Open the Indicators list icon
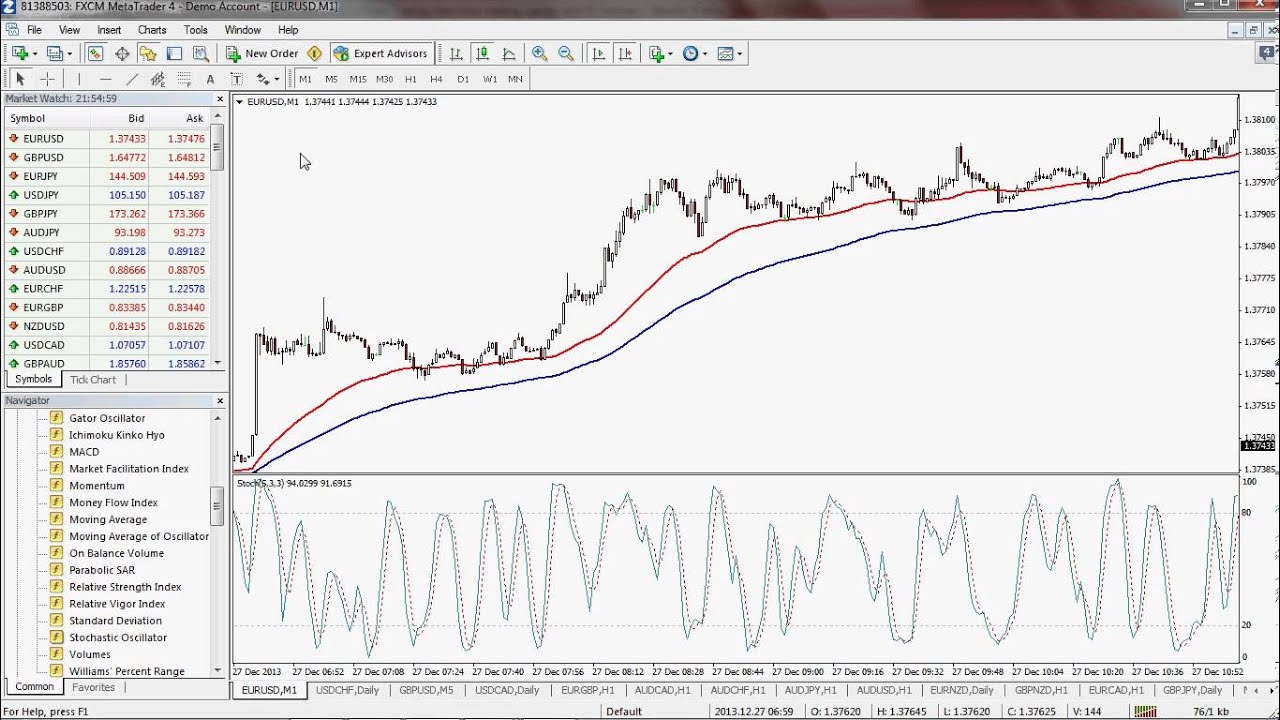This screenshot has width=1280, height=720. pos(657,54)
